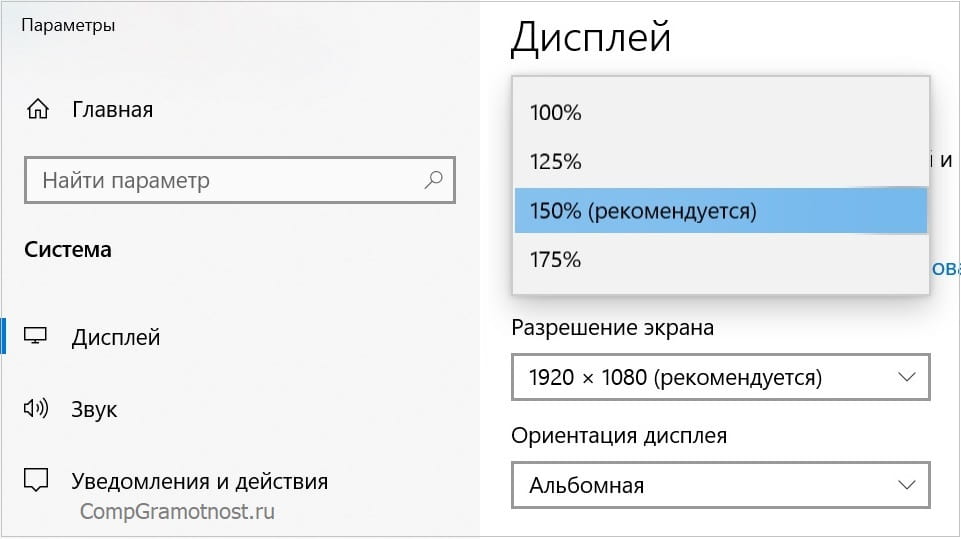Click the magnifier icon in search box
961x539 pixels.
tap(433, 181)
